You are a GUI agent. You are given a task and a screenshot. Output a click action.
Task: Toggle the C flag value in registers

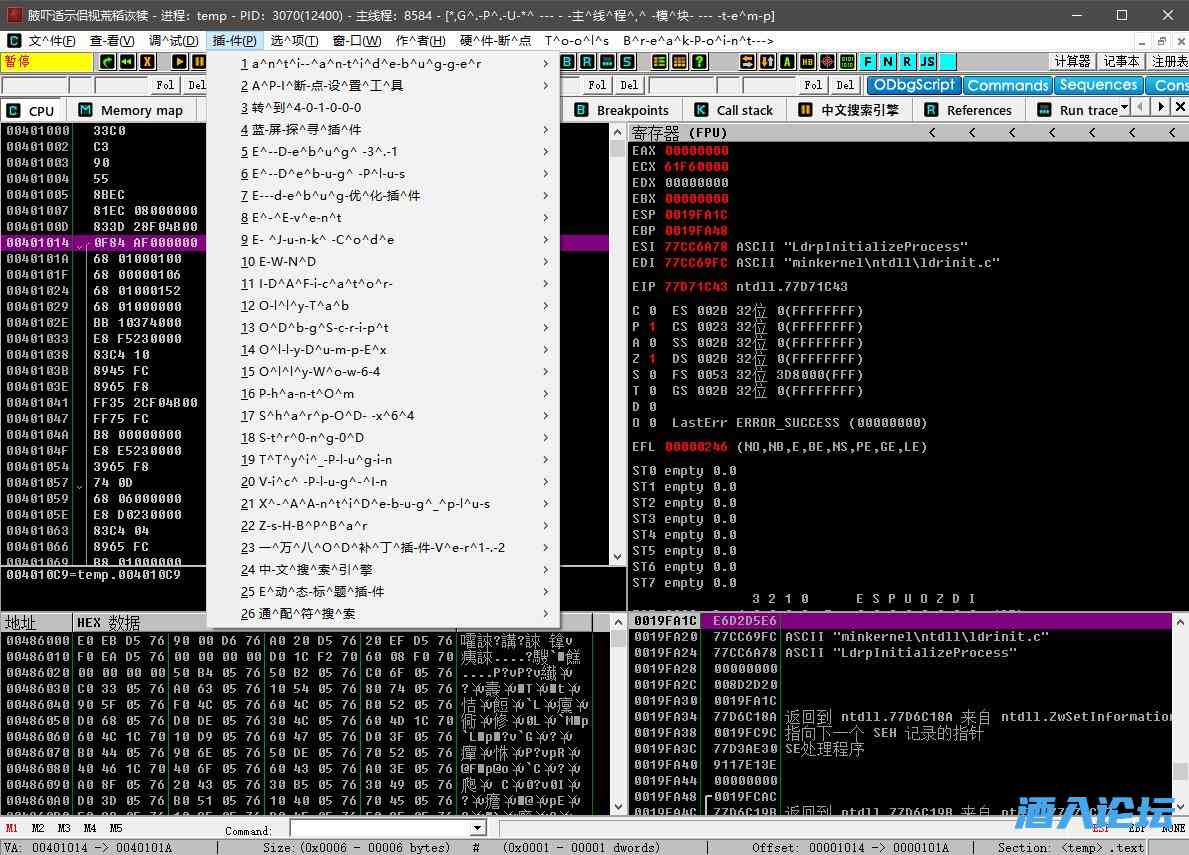(x=652, y=311)
